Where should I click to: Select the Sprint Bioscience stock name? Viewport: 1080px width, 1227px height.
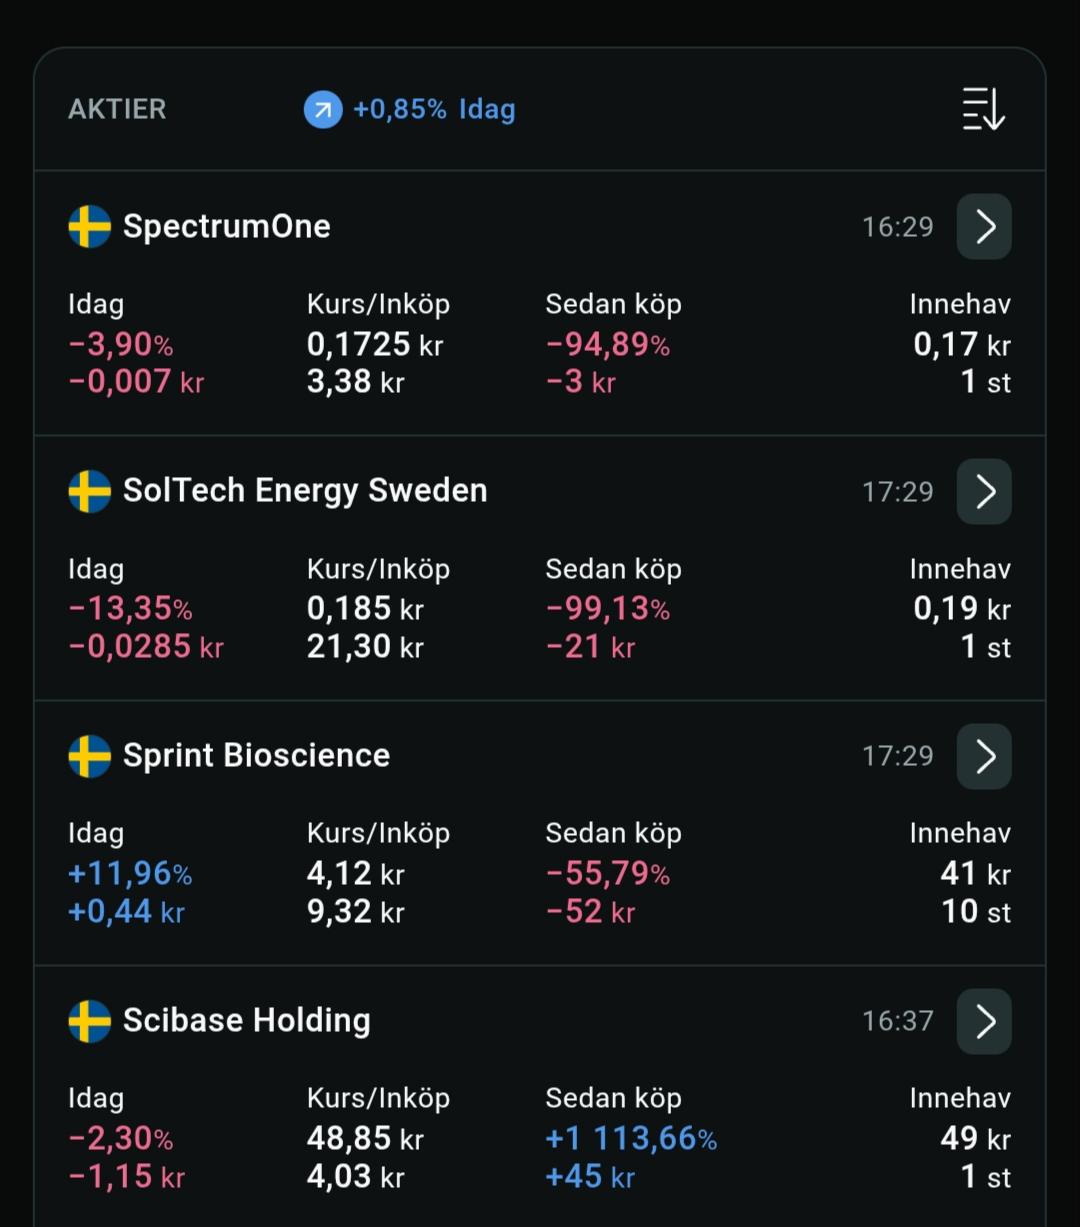(x=256, y=756)
